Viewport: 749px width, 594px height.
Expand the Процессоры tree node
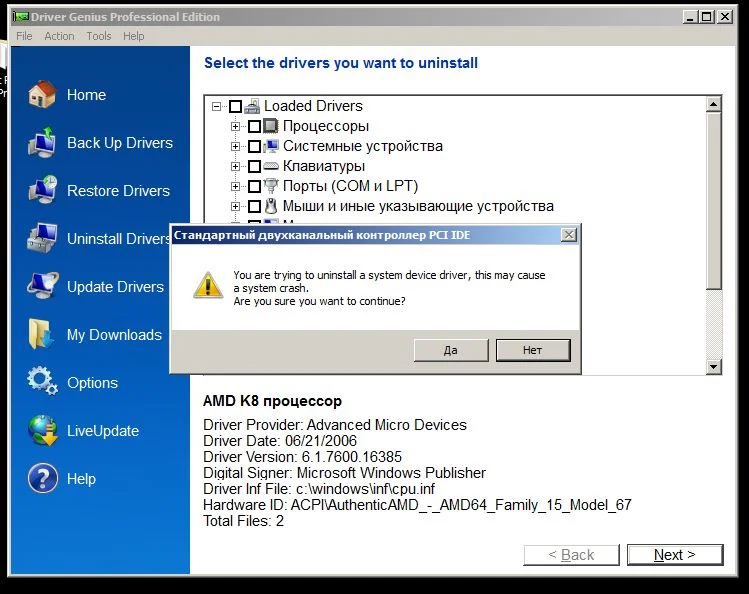coord(235,127)
